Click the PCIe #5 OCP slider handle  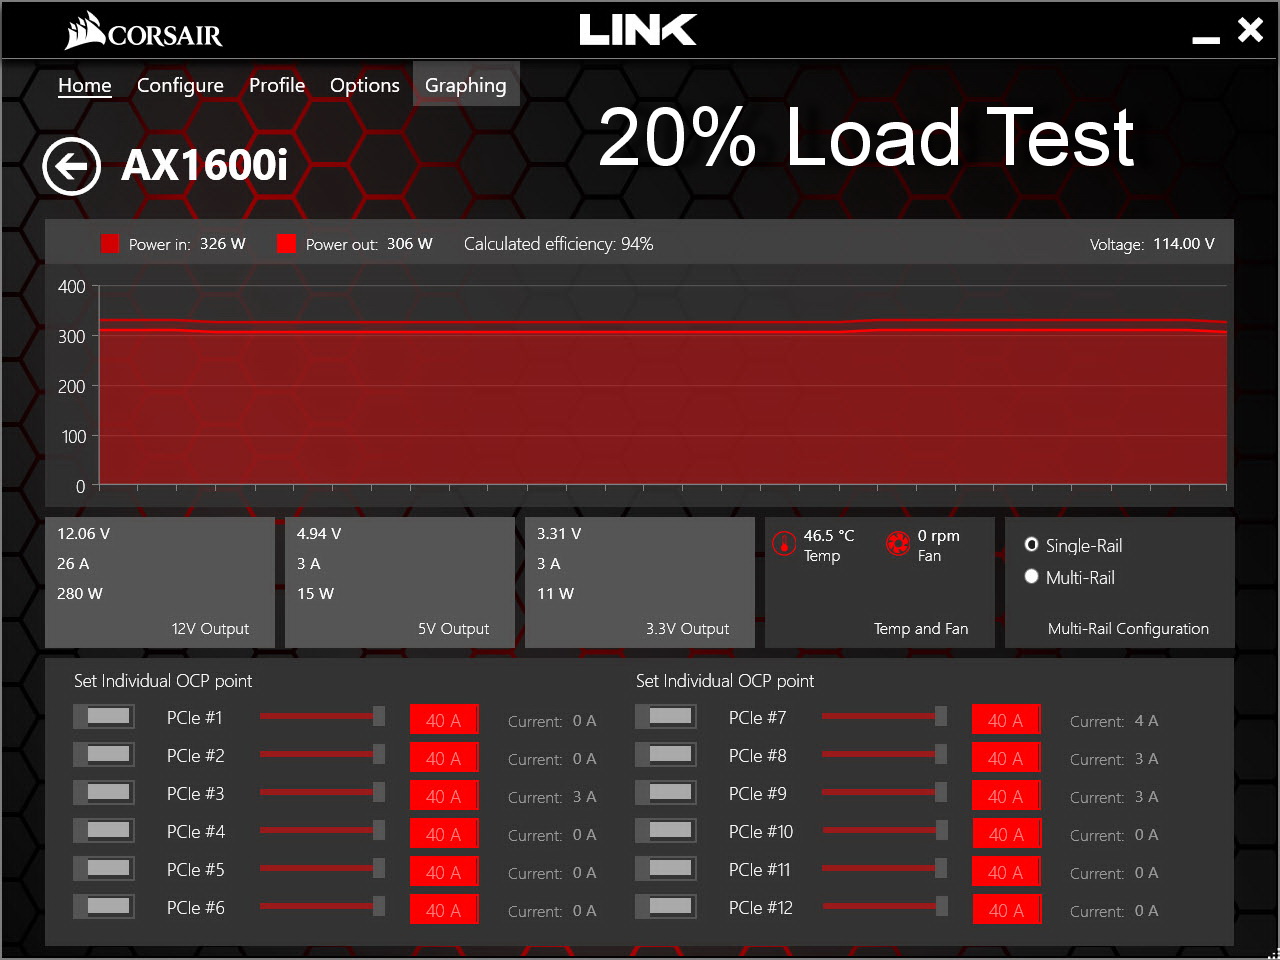pos(379,868)
